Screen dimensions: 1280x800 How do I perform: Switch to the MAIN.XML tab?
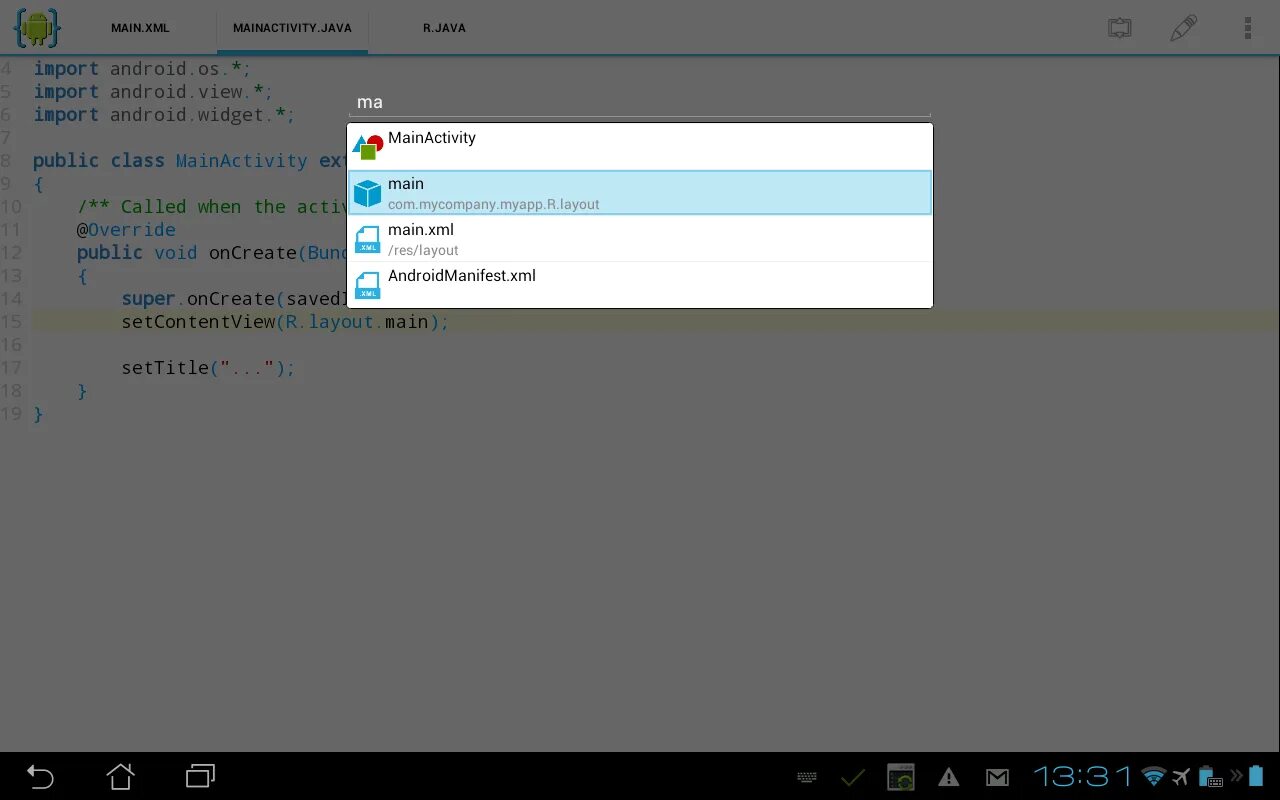140,28
